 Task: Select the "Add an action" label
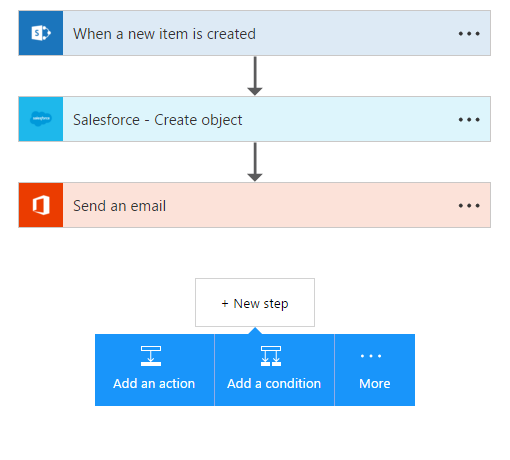(154, 383)
